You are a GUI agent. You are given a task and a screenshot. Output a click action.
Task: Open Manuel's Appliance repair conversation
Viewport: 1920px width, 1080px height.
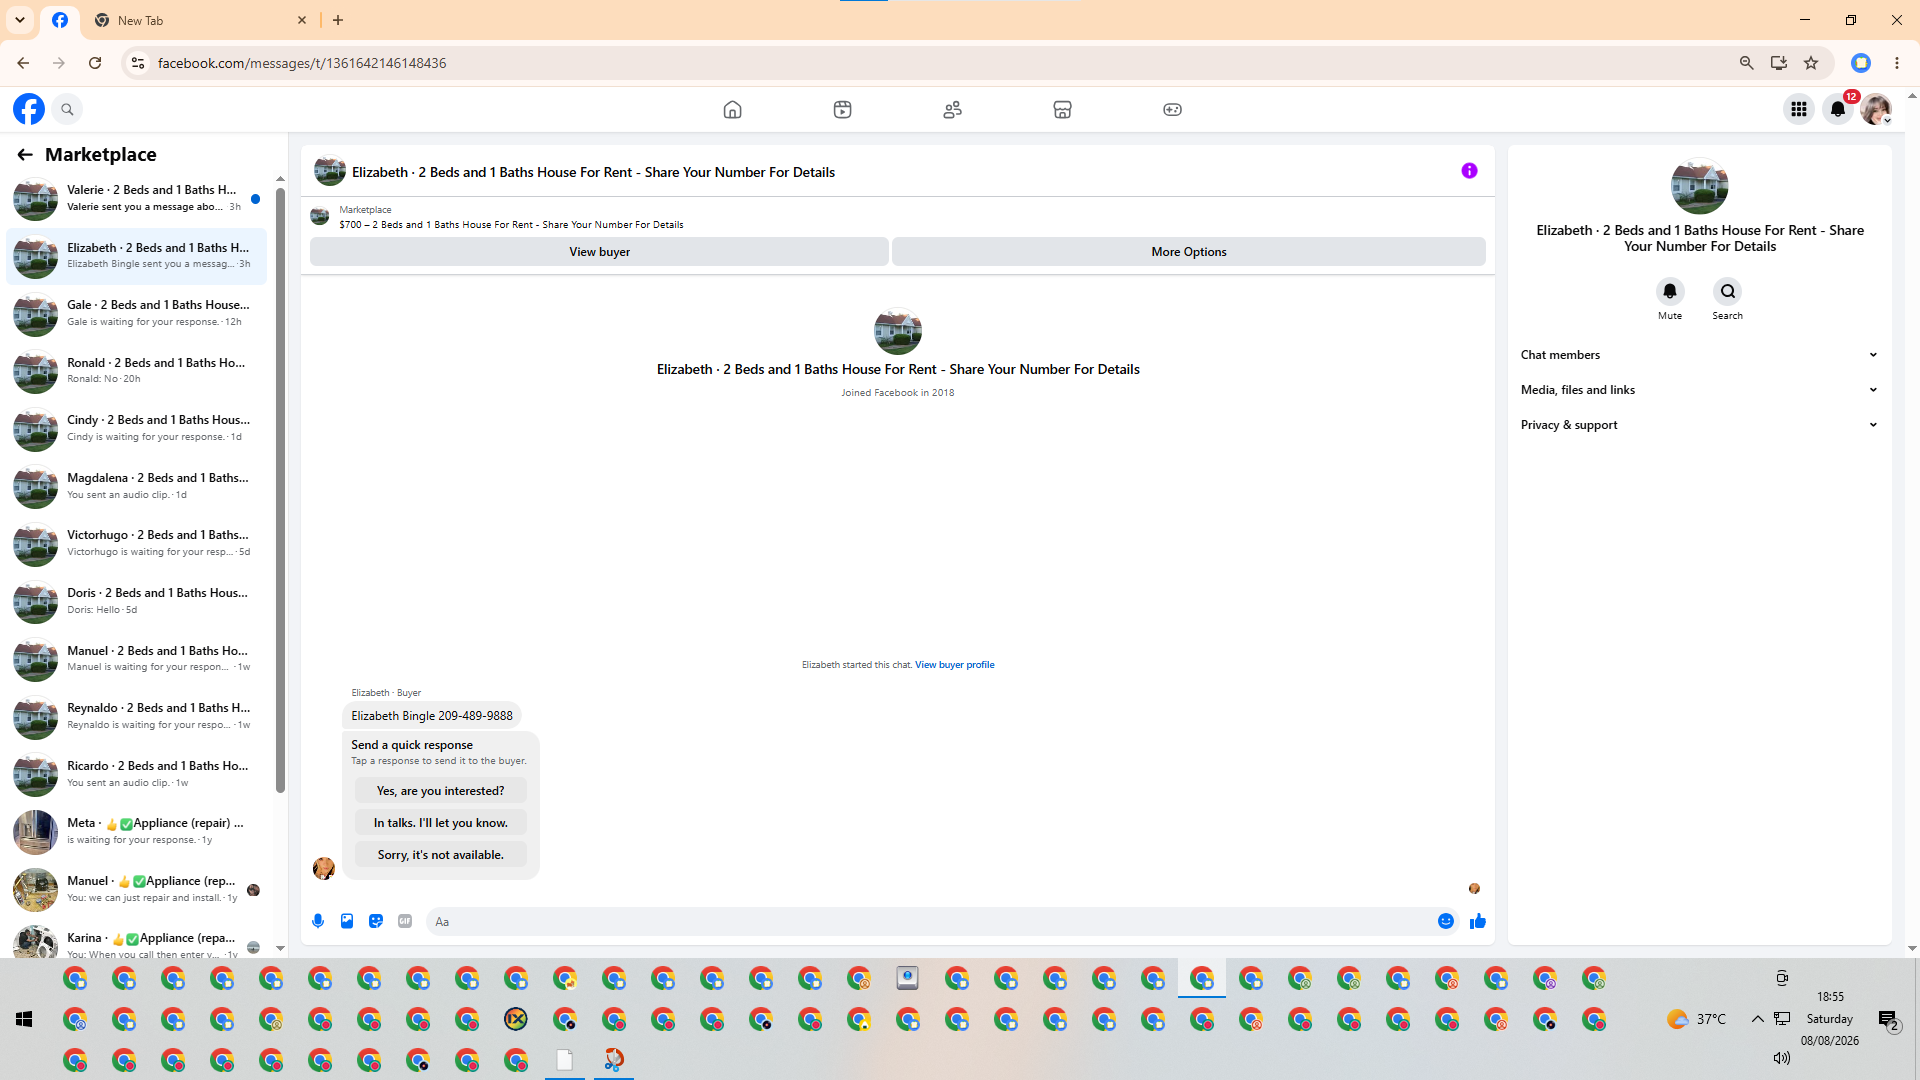click(137, 890)
